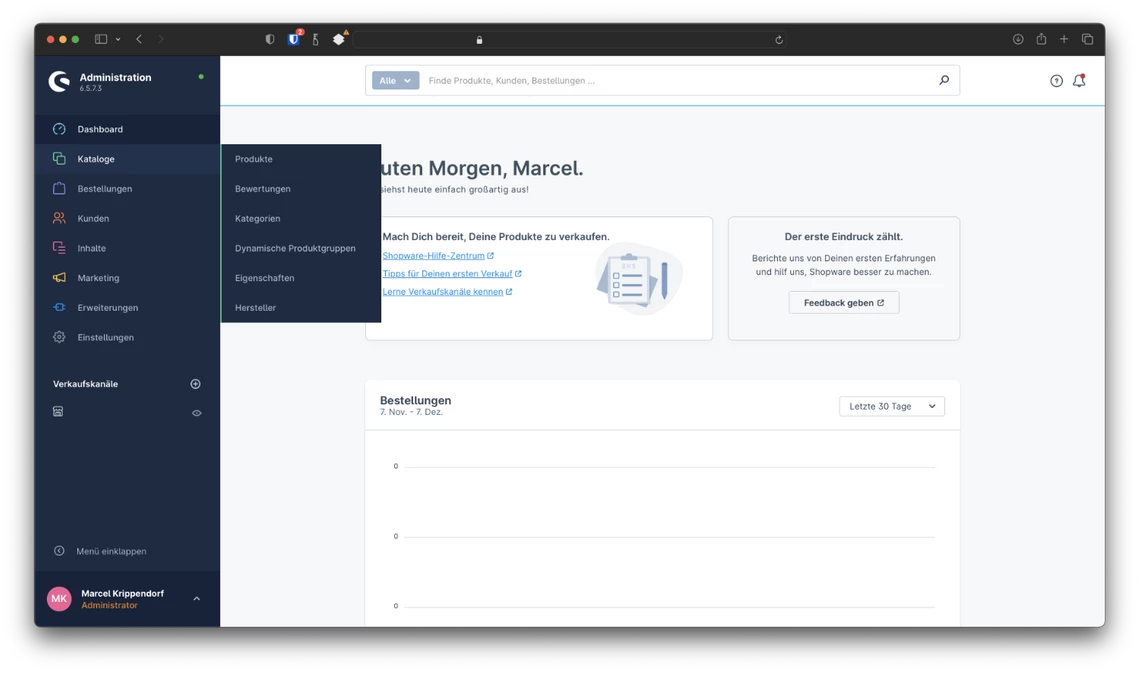Click the Marketing megaphone icon
Viewport: 1140px width, 673px height.
(x=59, y=278)
